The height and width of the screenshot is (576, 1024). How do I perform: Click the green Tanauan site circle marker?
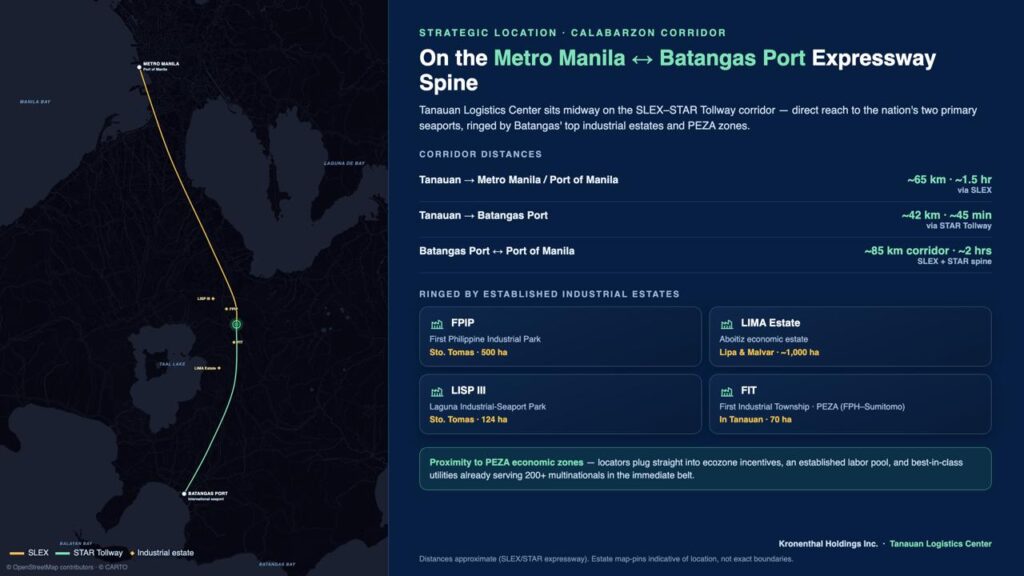point(236,324)
